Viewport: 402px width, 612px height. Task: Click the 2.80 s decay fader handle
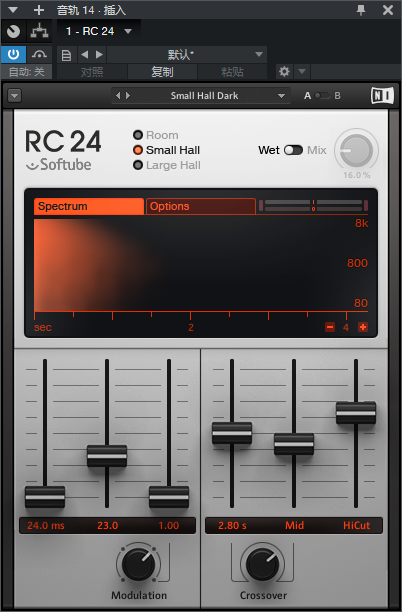click(x=232, y=433)
